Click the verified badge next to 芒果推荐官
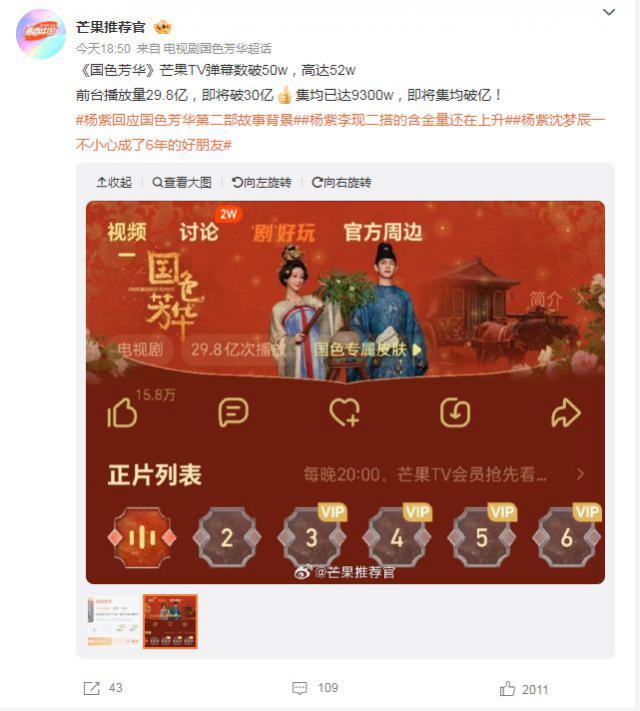Image resolution: width=640 pixels, height=711 pixels. [162, 28]
